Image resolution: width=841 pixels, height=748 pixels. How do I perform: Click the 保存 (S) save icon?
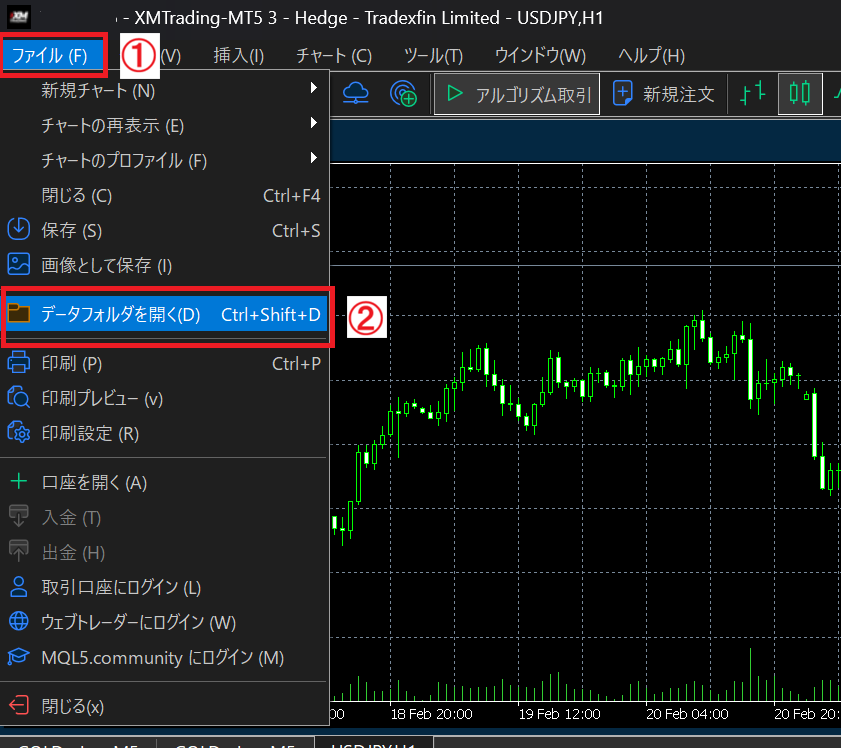tap(19, 229)
